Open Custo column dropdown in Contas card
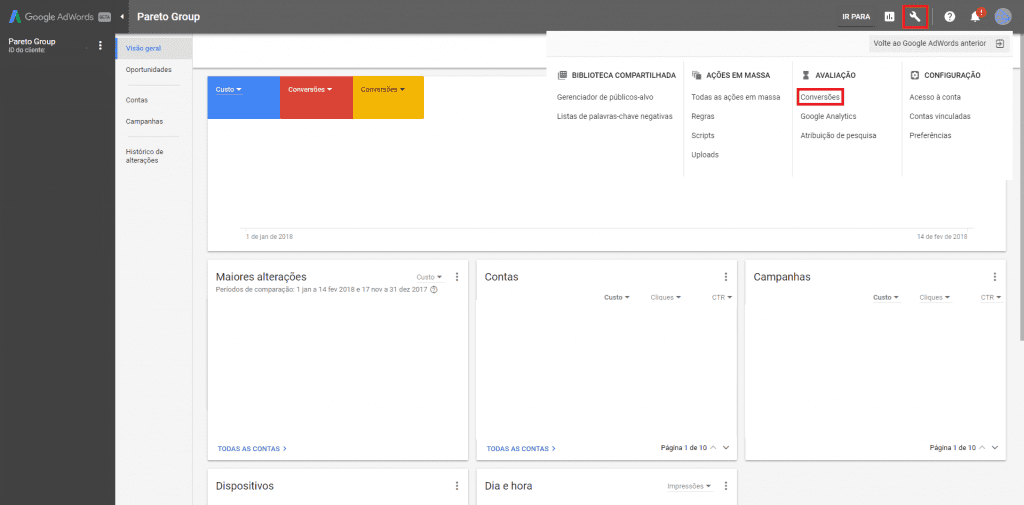1024x505 pixels. click(x=616, y=297)
